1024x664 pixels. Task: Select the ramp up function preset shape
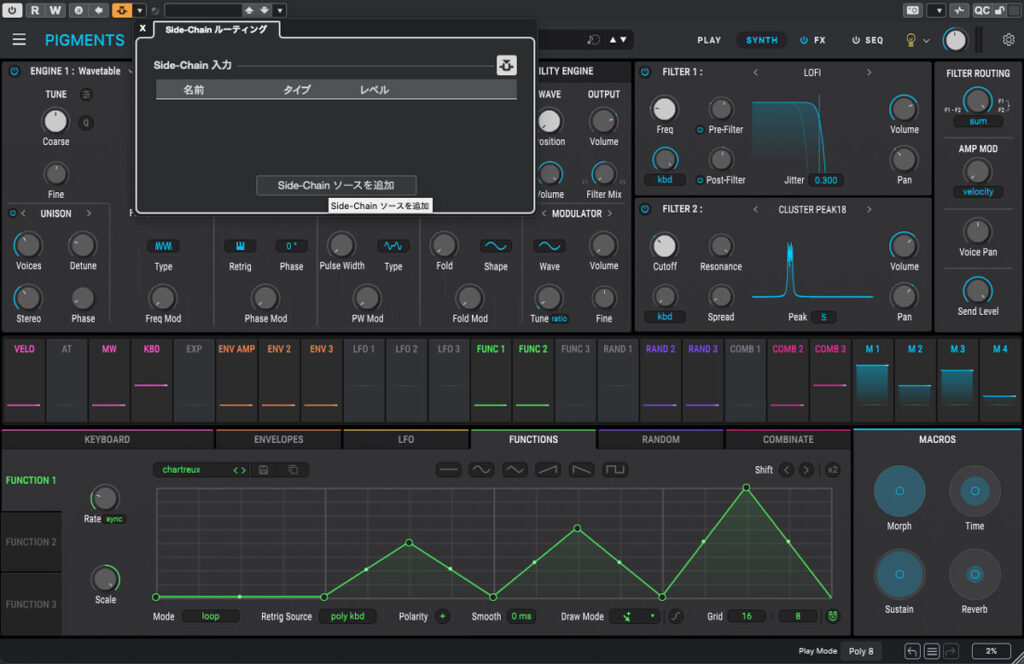pos(548,469)
